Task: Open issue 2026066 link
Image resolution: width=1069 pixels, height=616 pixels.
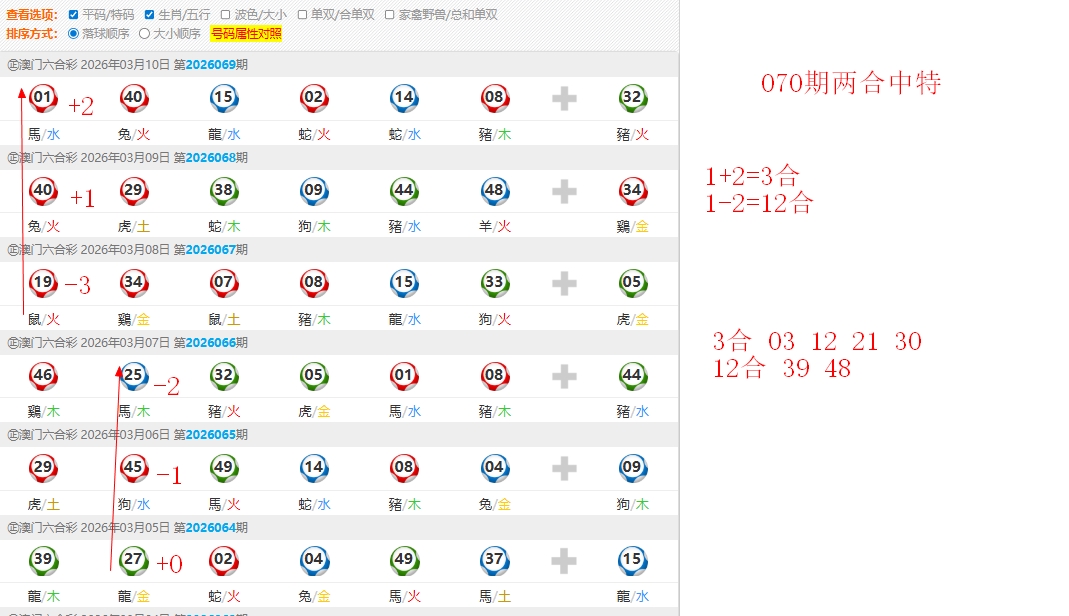Action: click(x=210, y=343)
